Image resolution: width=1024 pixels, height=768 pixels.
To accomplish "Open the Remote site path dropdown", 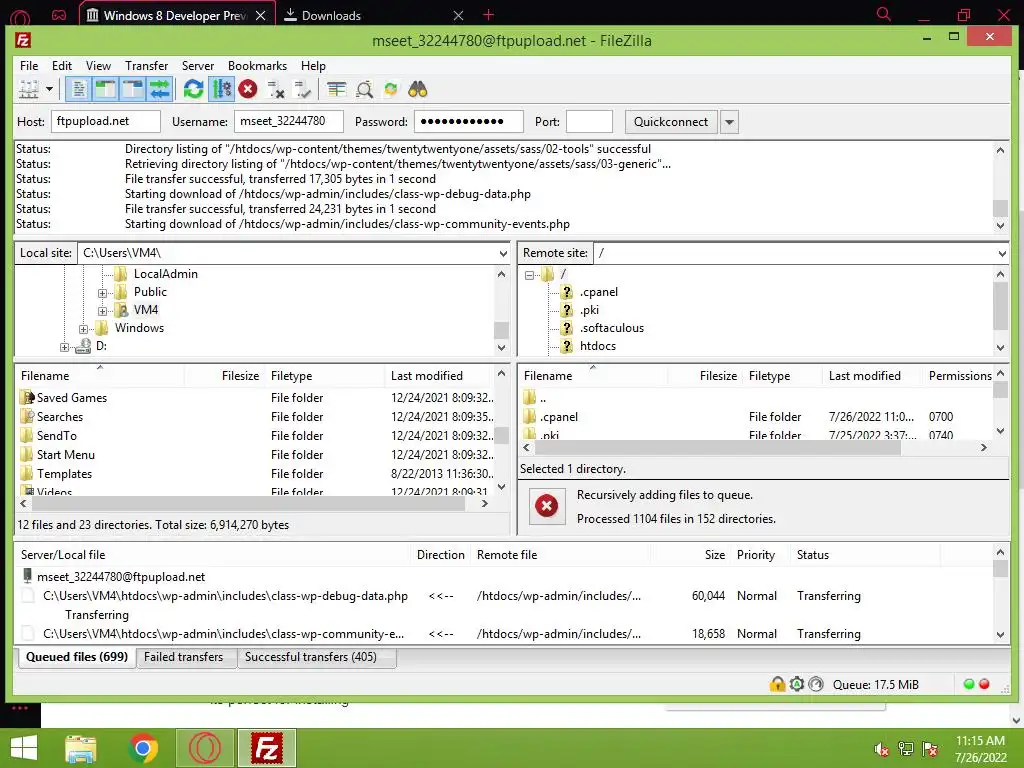I will (1002, 253).
